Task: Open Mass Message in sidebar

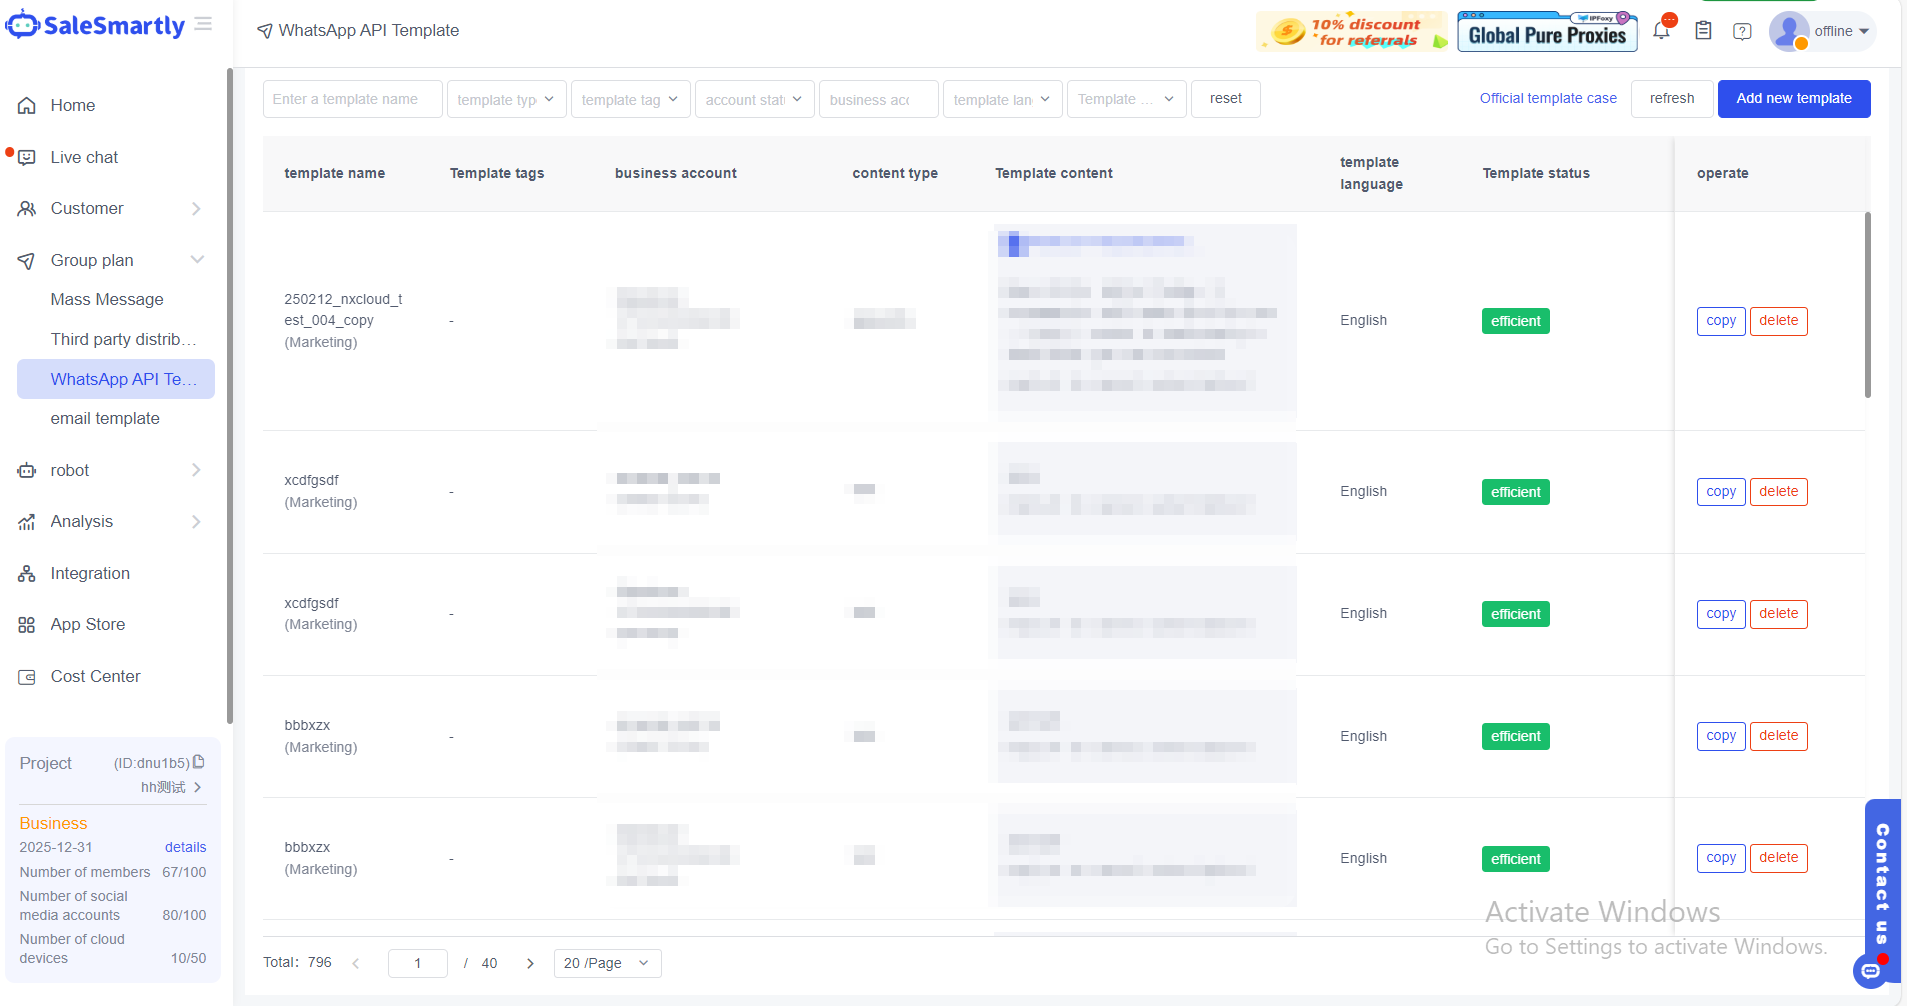Action: pyautogui.click(x=107, y=299)
